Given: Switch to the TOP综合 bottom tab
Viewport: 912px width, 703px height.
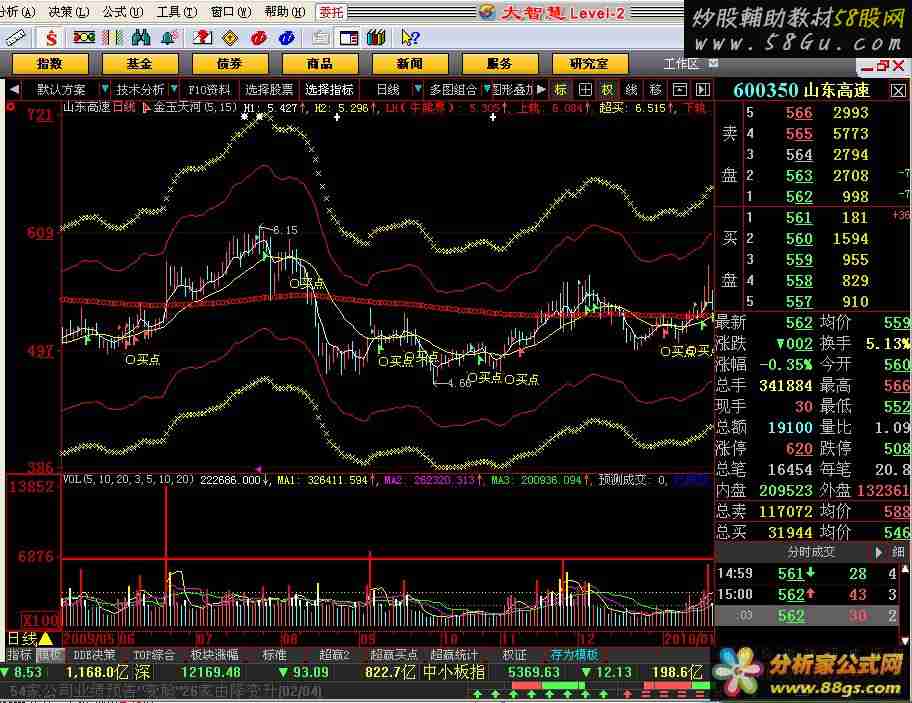Looking at the screenshot, I should coord(154,655).
